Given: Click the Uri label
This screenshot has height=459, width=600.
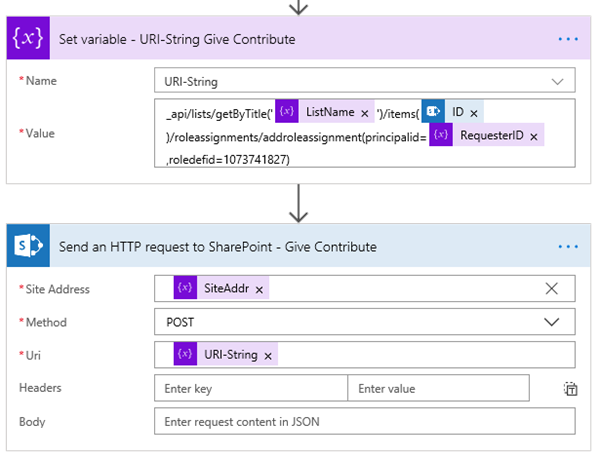Looking at the screenshot, I should coord(33,355).
